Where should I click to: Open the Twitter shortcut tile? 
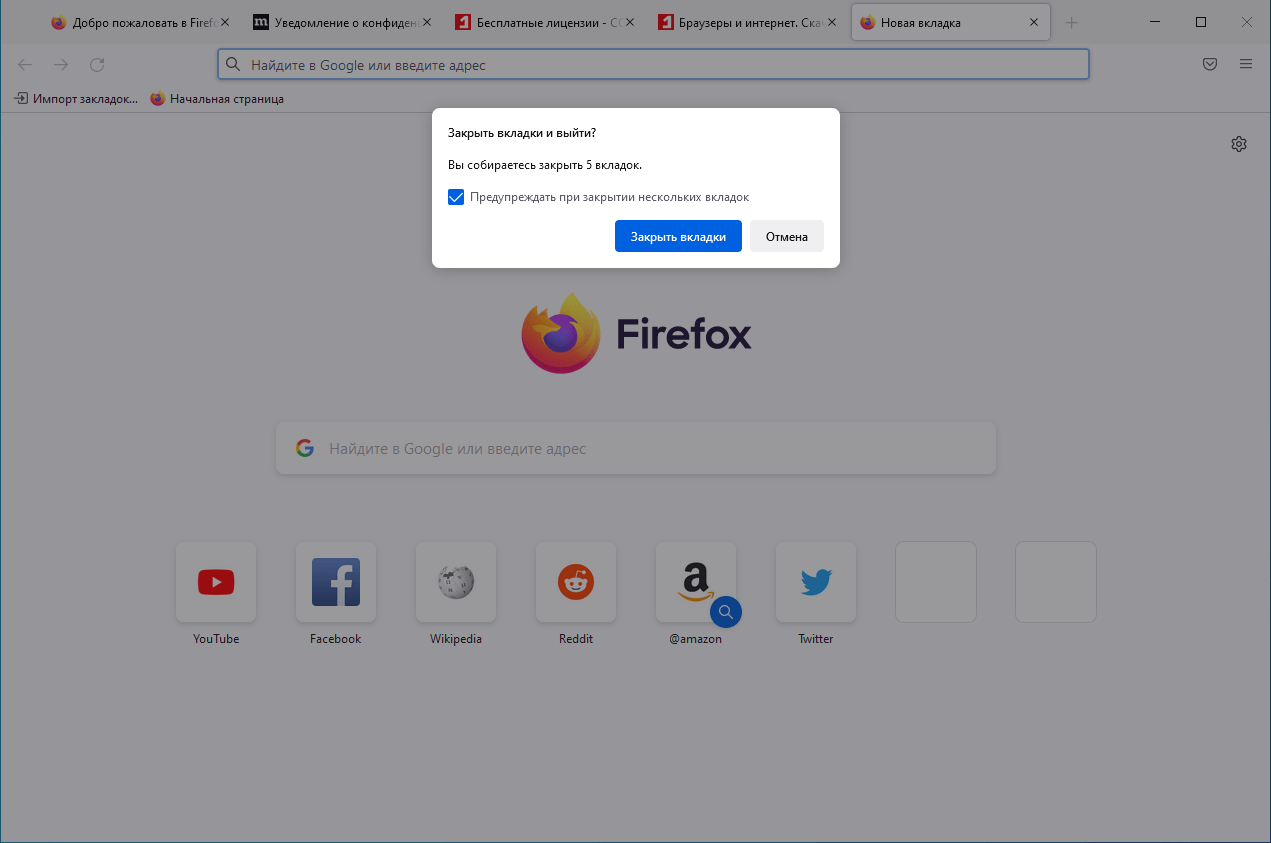click(x=816, y=582)
